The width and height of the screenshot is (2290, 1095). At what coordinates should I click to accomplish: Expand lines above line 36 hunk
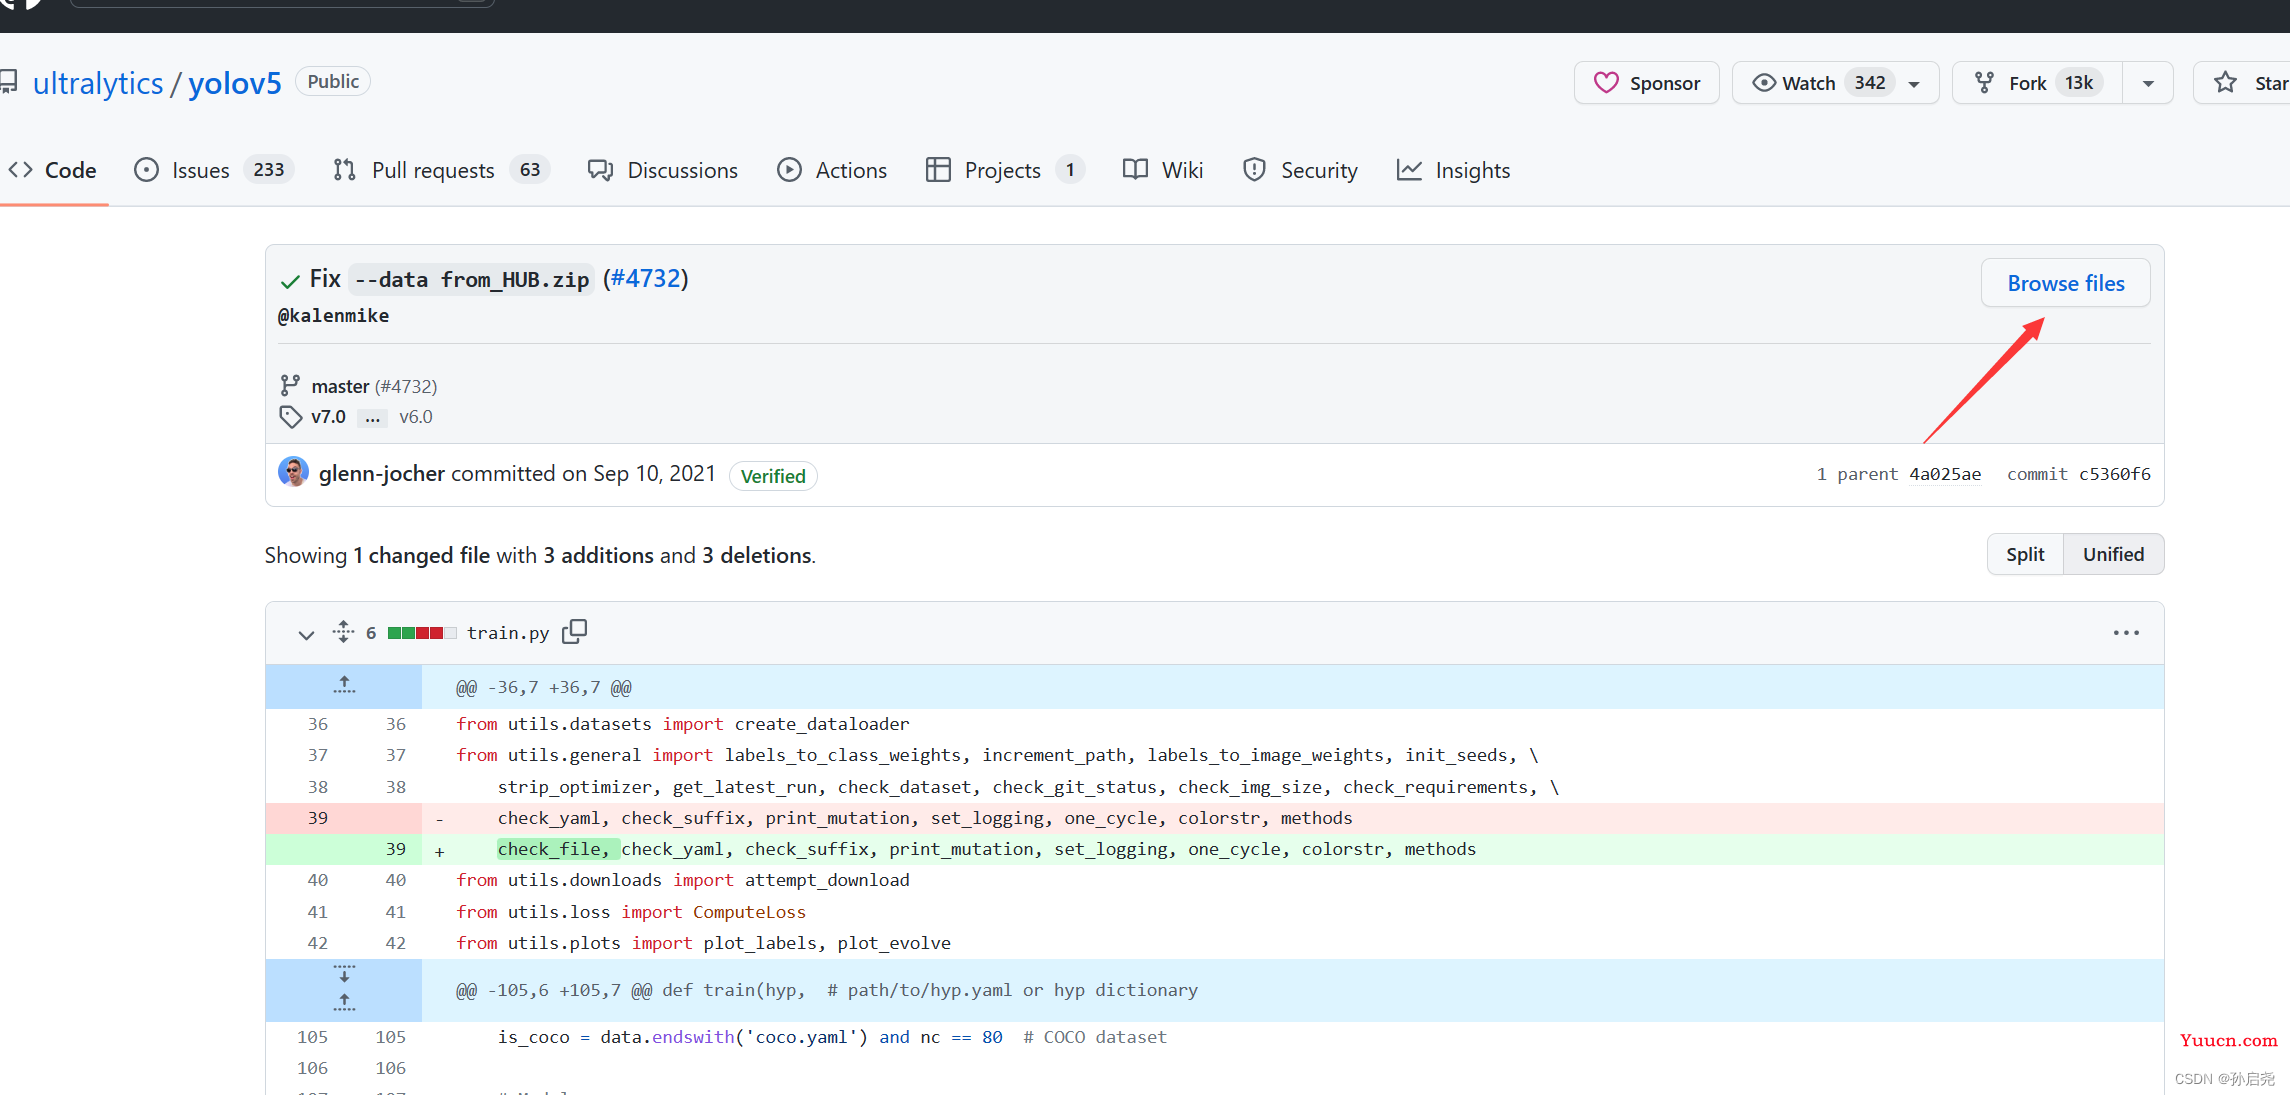344,686
